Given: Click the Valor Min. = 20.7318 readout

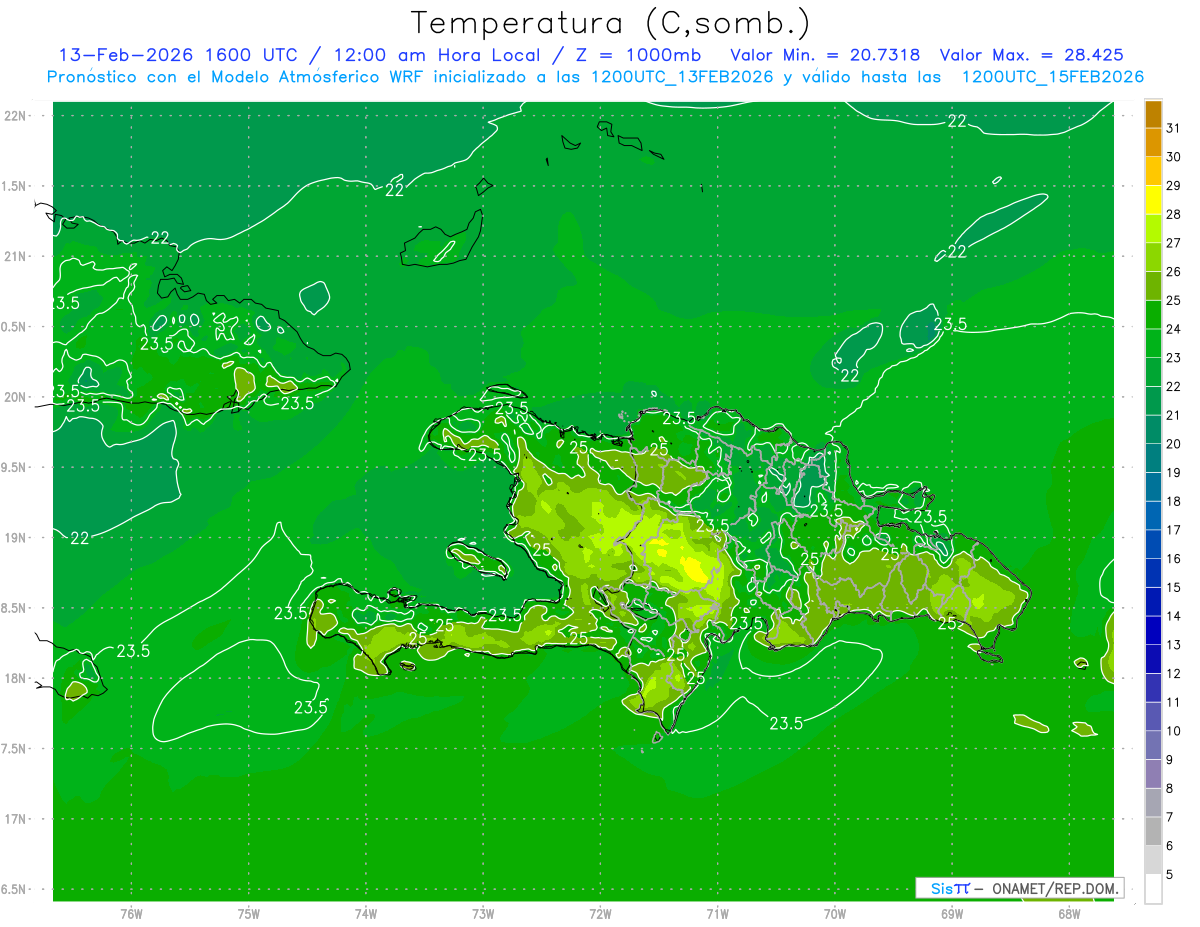Looking at the screenshot, I should [825, 55].
